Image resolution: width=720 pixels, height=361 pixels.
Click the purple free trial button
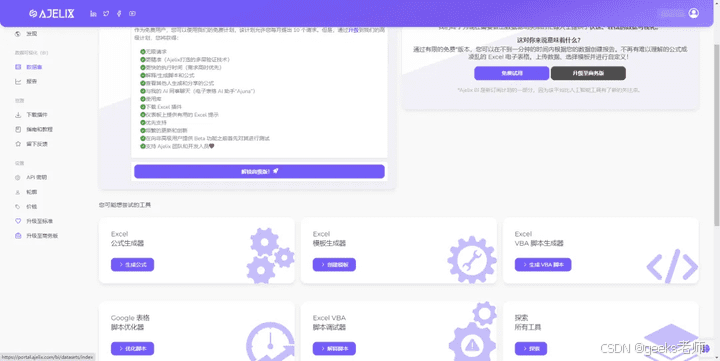click(512, 73)
